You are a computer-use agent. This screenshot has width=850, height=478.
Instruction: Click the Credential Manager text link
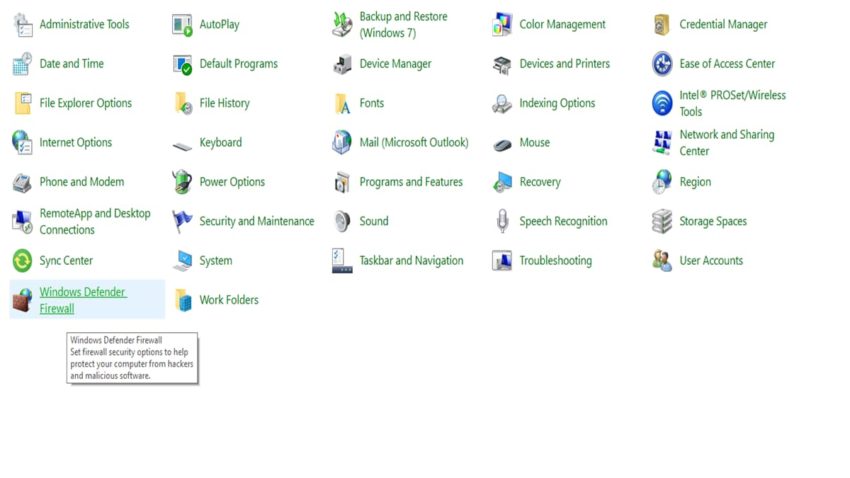pos(723,24)
